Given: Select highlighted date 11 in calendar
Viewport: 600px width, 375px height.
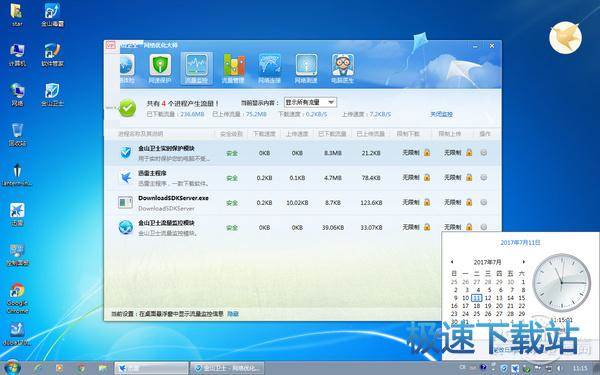Looking at the screenshot, I should pyautogui.click(x=476, y=298).
